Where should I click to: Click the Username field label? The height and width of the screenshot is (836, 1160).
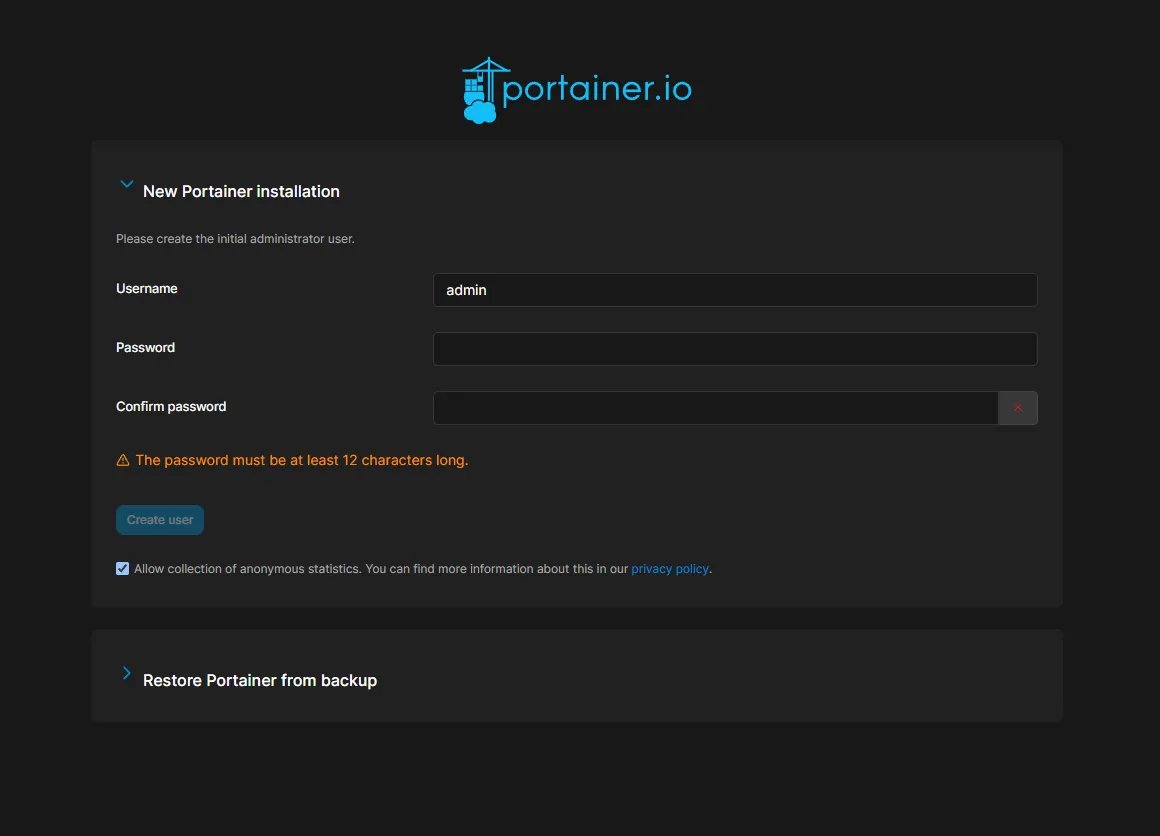(x=147, y=288)
